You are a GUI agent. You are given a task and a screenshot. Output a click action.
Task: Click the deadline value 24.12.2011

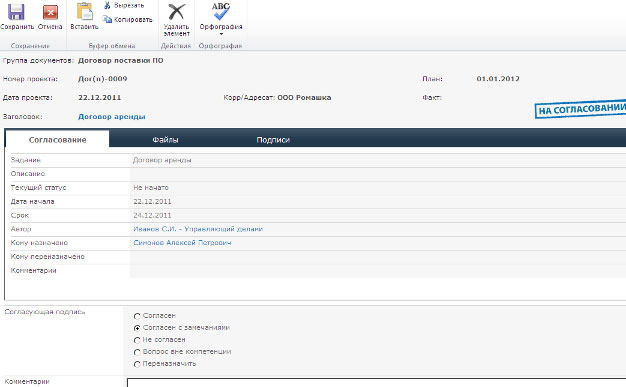tap(152, 215)
